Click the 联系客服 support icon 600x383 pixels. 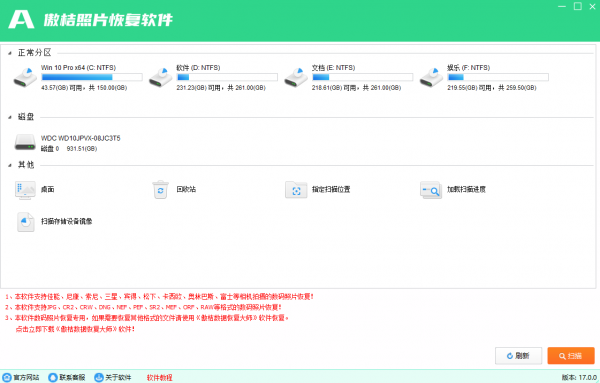pyautogui.click(x=53, y=378)
